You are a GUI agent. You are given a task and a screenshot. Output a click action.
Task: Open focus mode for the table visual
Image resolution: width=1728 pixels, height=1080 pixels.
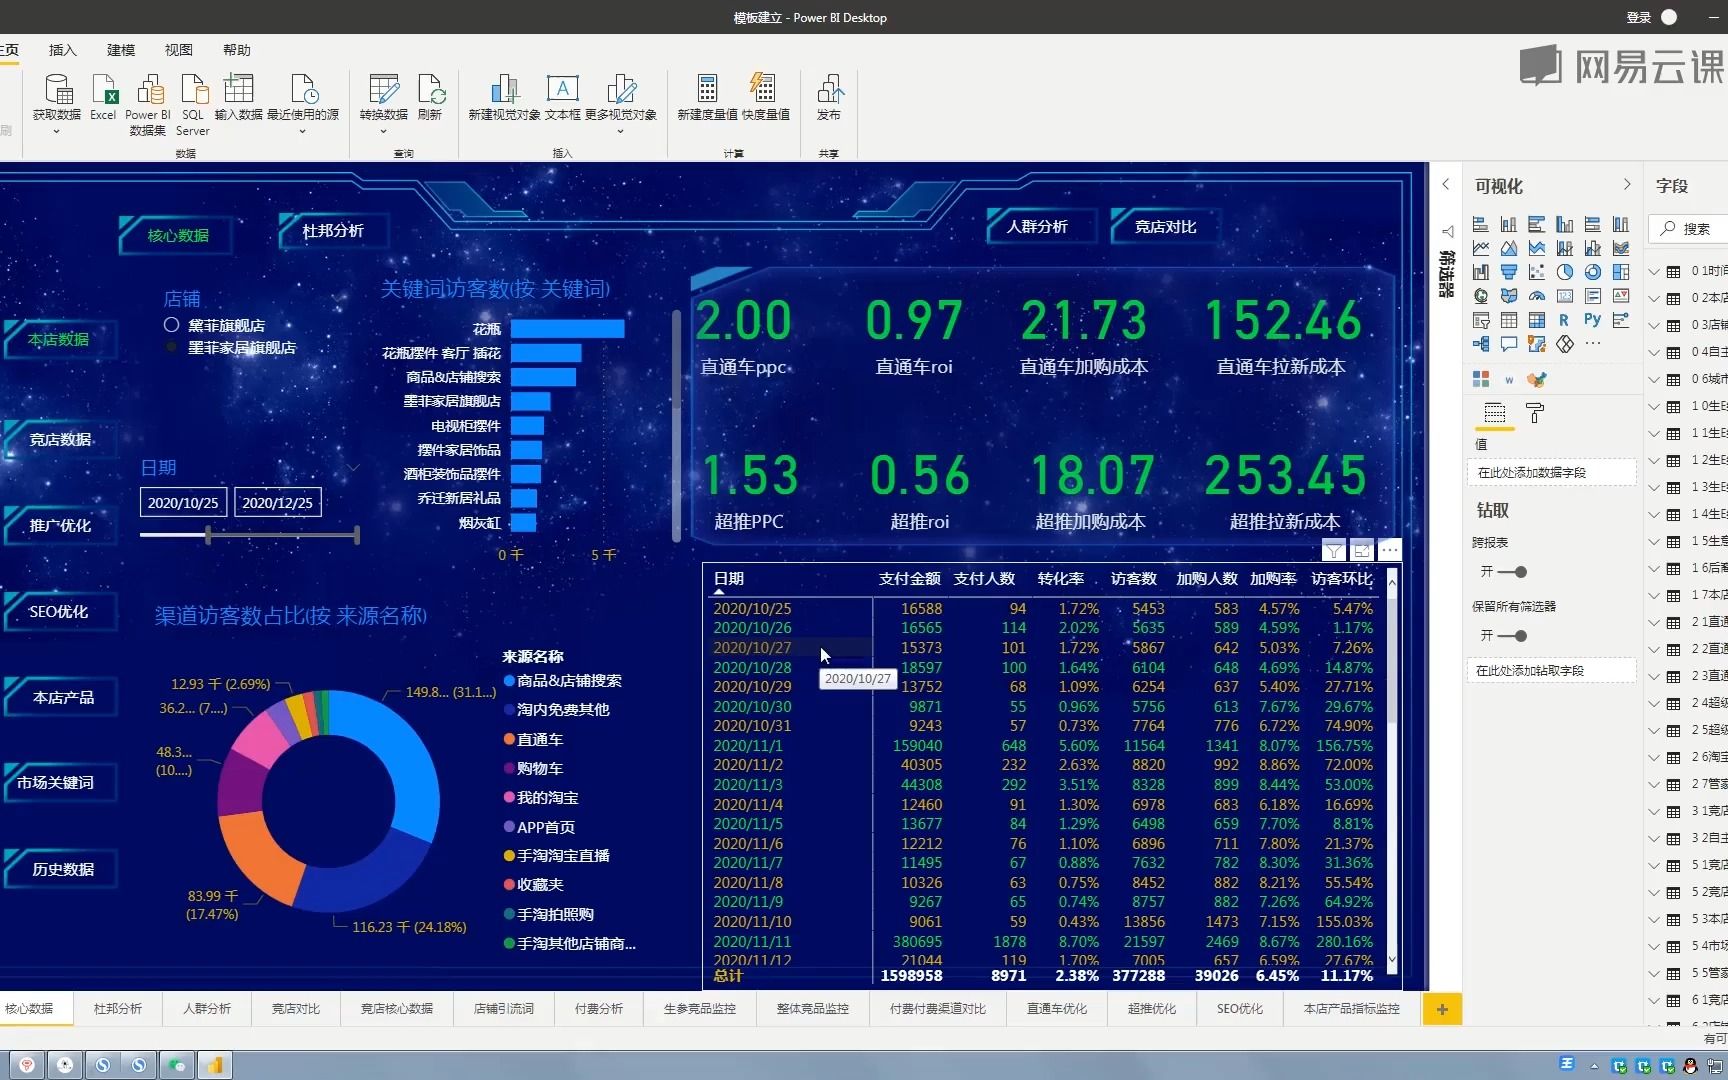coord(1361,550)
